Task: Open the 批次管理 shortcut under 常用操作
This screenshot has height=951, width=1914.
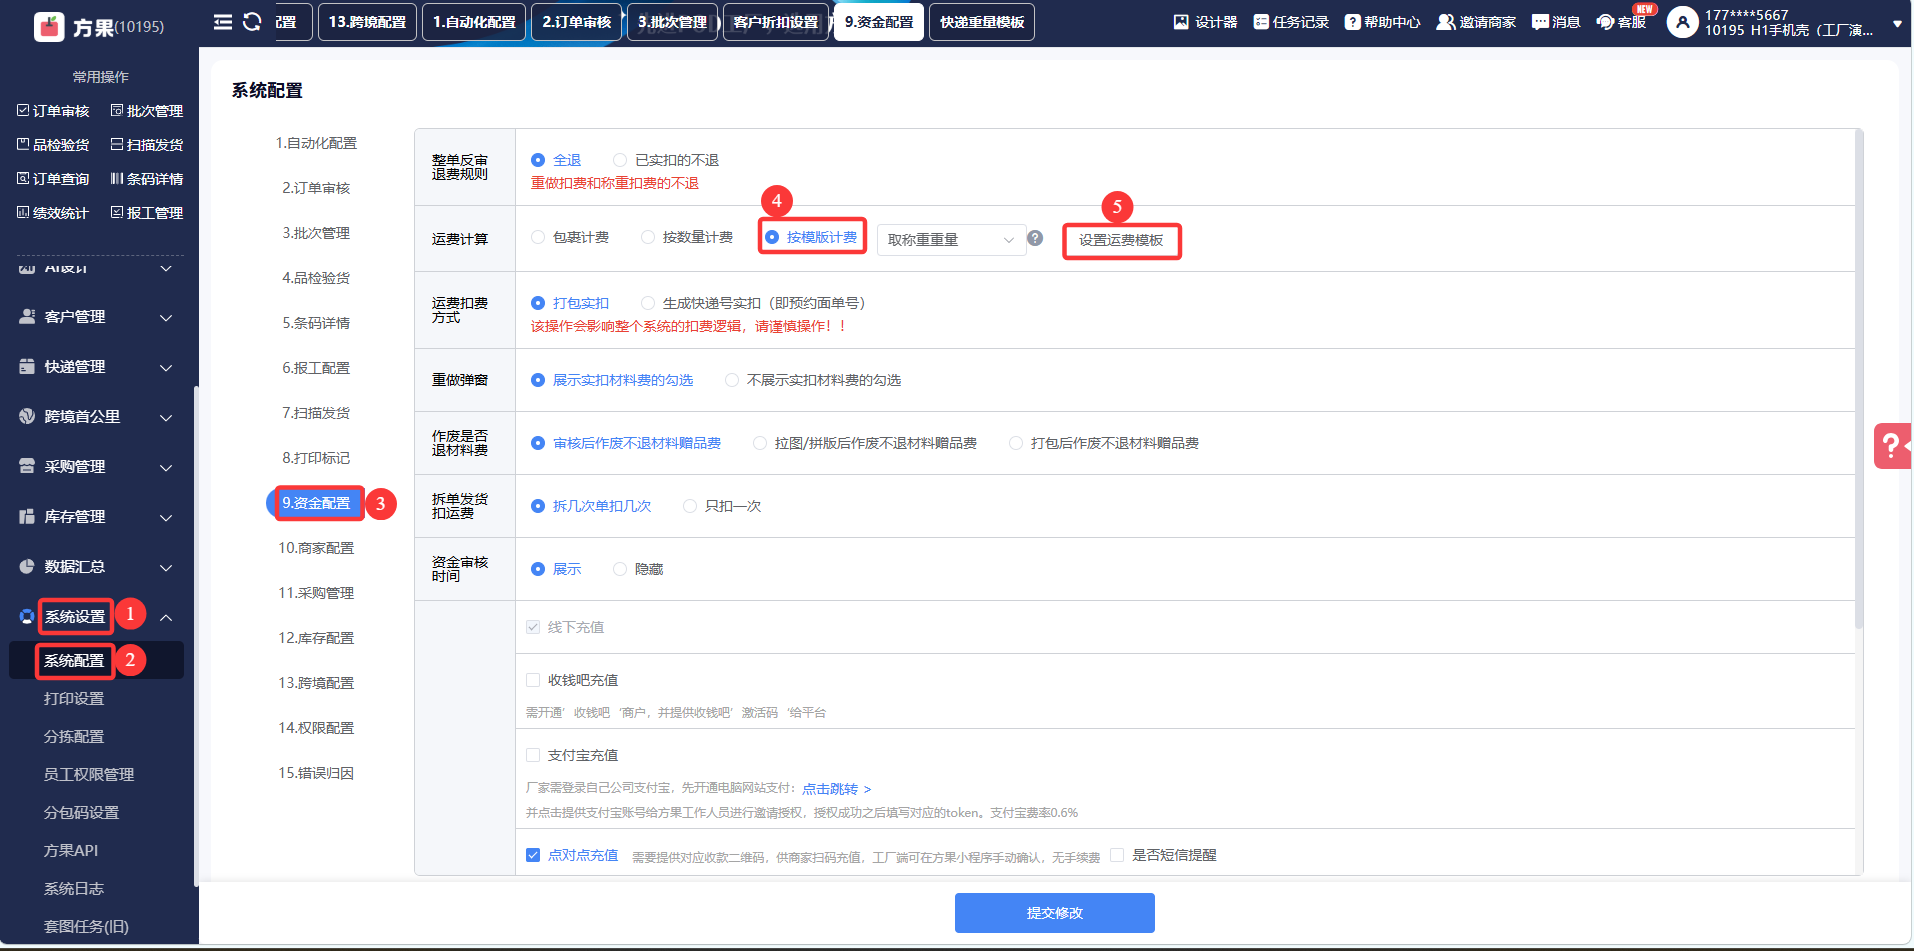Action: point(147,111)
